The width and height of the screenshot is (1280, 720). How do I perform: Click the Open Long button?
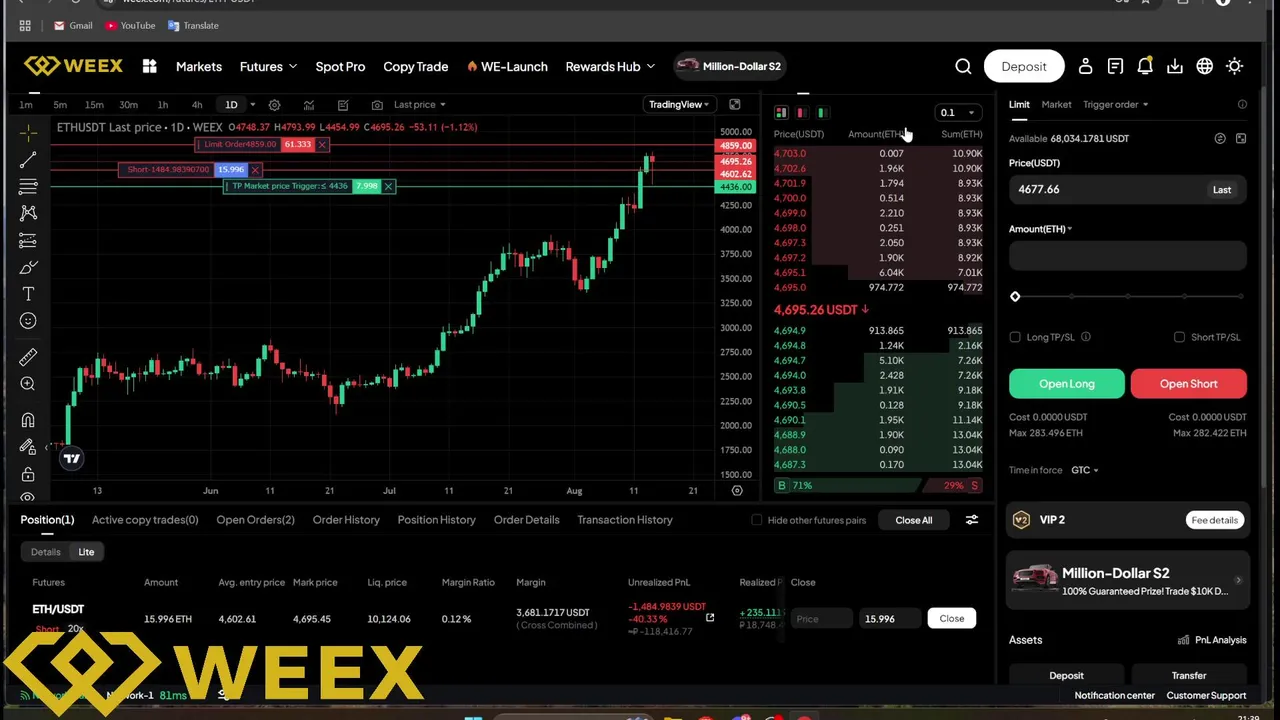point(1067,384)
